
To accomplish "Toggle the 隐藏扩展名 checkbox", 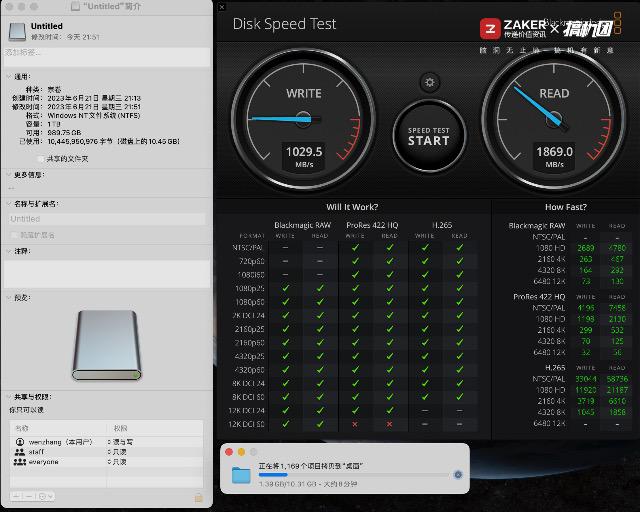I will [14, 235].
